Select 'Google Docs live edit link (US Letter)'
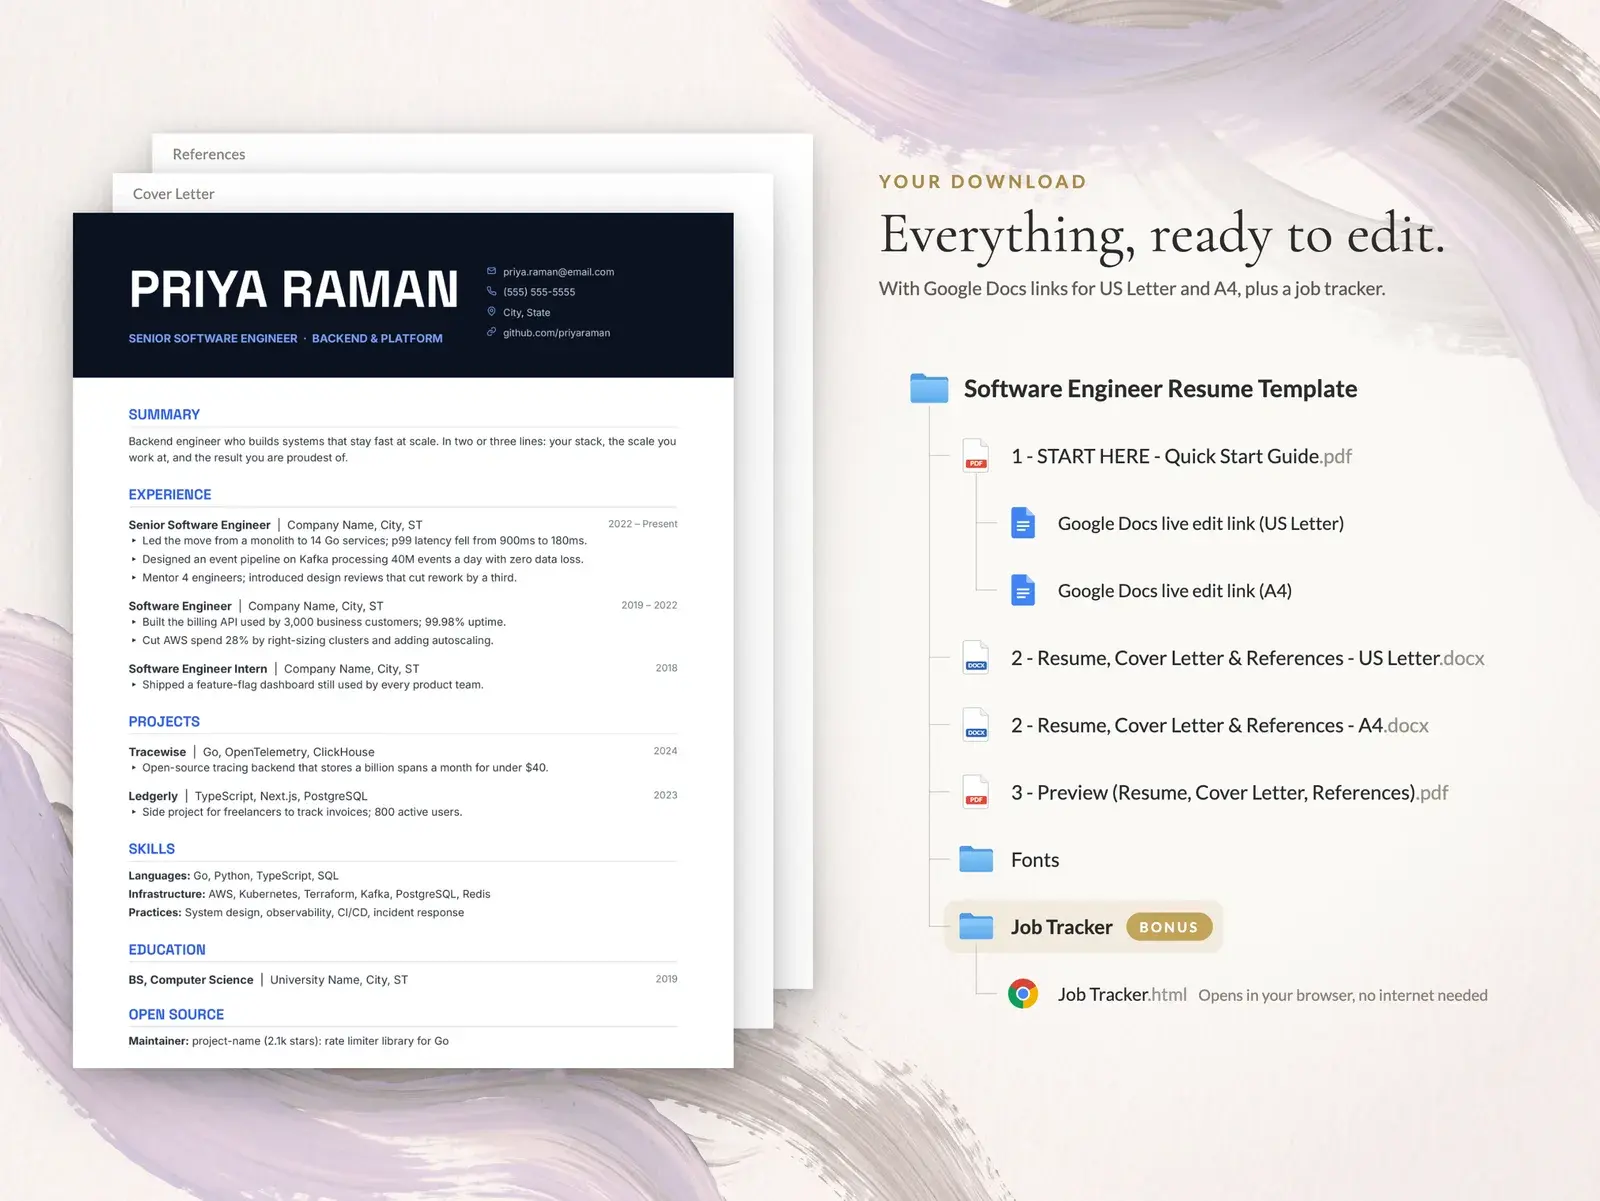 coord(1201,523)
